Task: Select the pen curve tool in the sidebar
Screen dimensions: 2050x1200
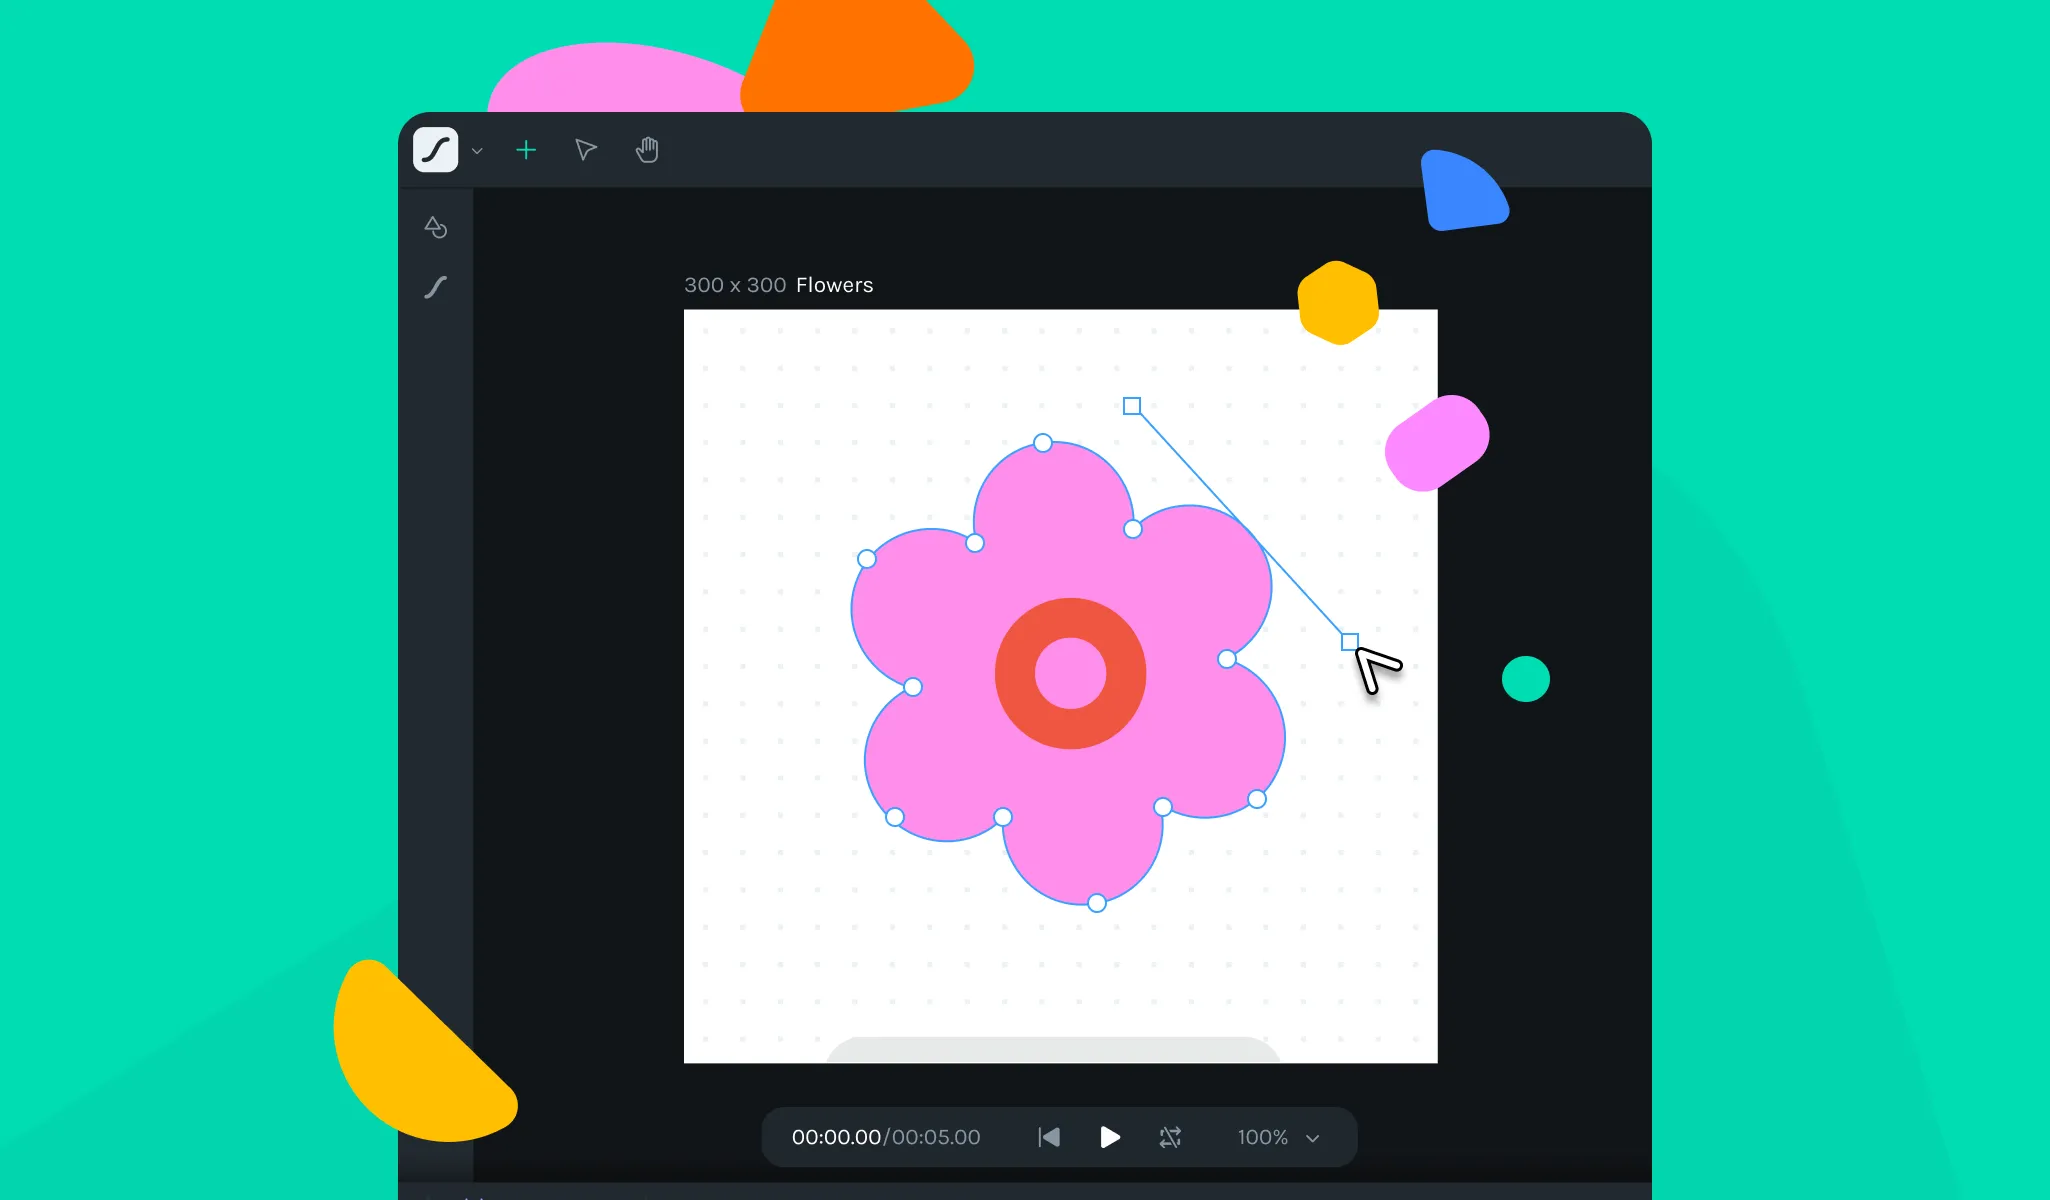Action: tap(435, 288)
